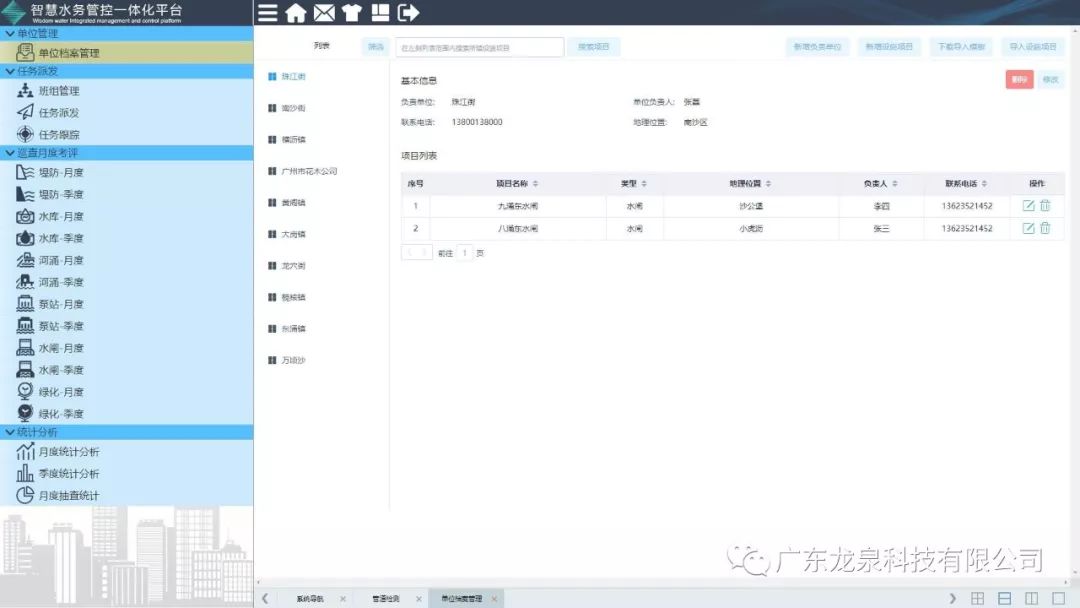The height and width of the screenshot is (608, 1080).
Task: Delete the 八涌东水闸 row with the trash icon
Action: 1045,228
